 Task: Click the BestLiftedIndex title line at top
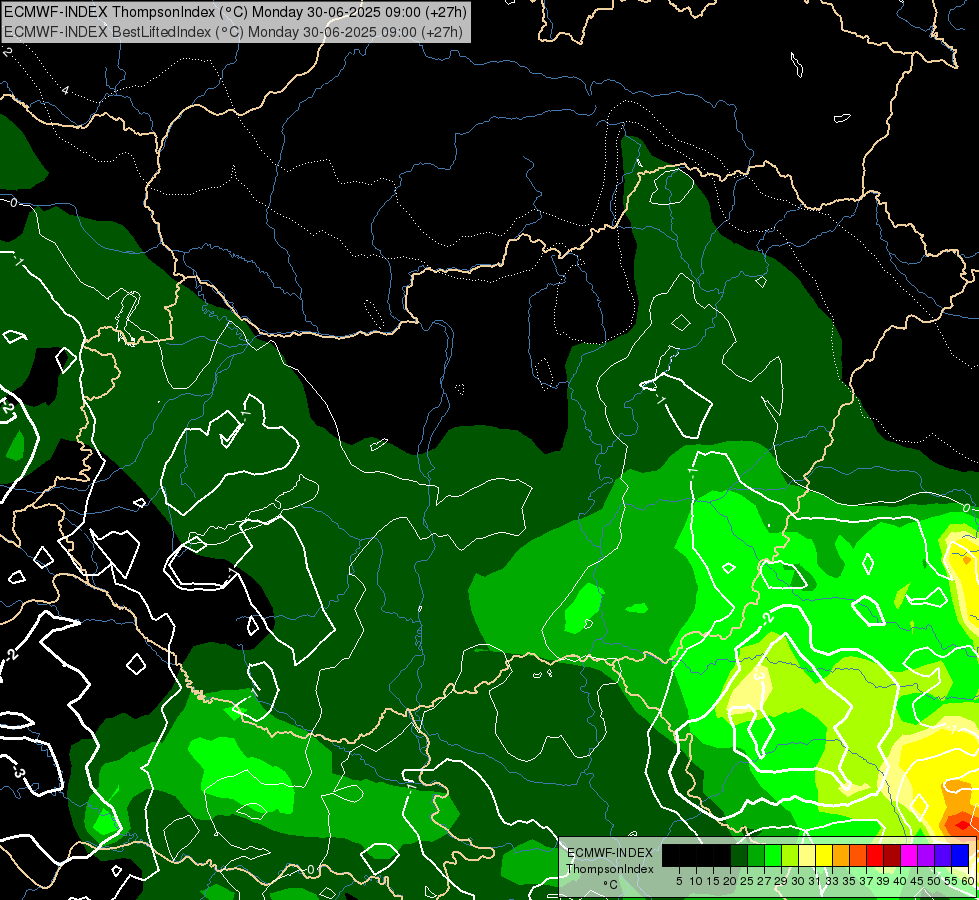tap(233, 32)
